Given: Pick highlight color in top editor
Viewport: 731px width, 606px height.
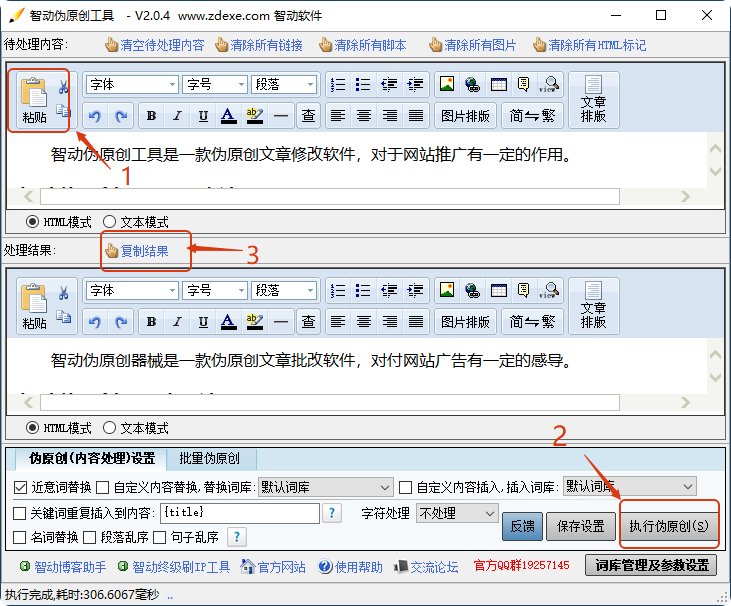Looking at the screenshot, I should click(x=255, y=116).
